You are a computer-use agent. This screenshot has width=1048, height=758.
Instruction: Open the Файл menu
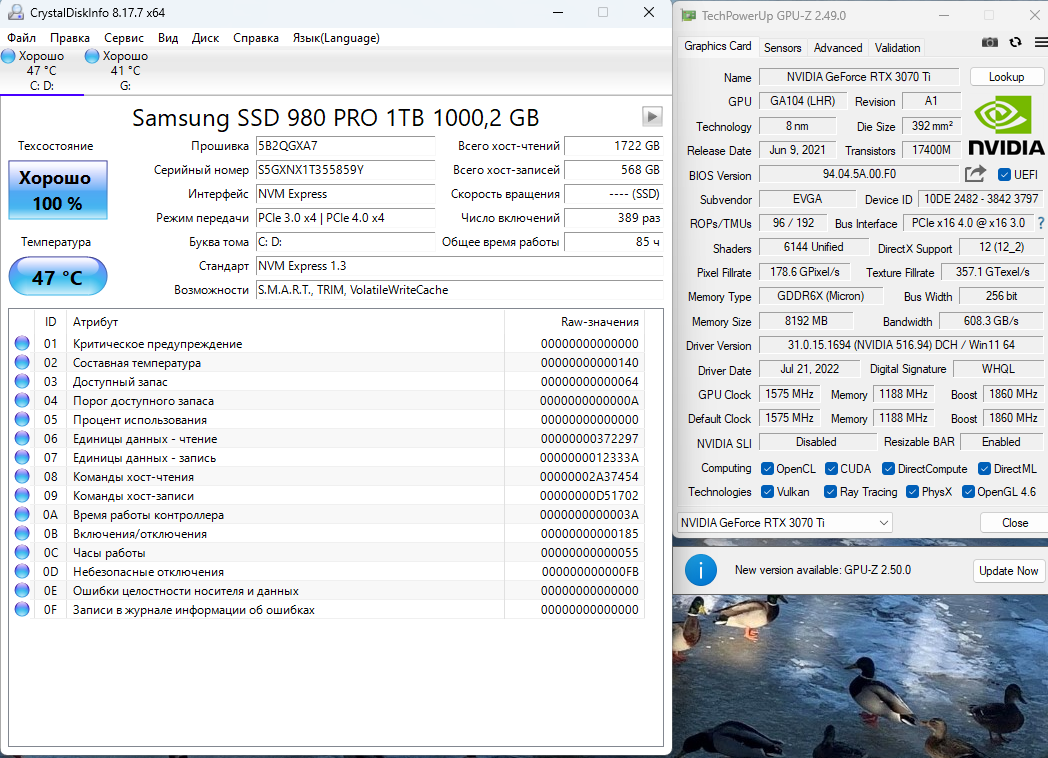click(x=21, y=38)
